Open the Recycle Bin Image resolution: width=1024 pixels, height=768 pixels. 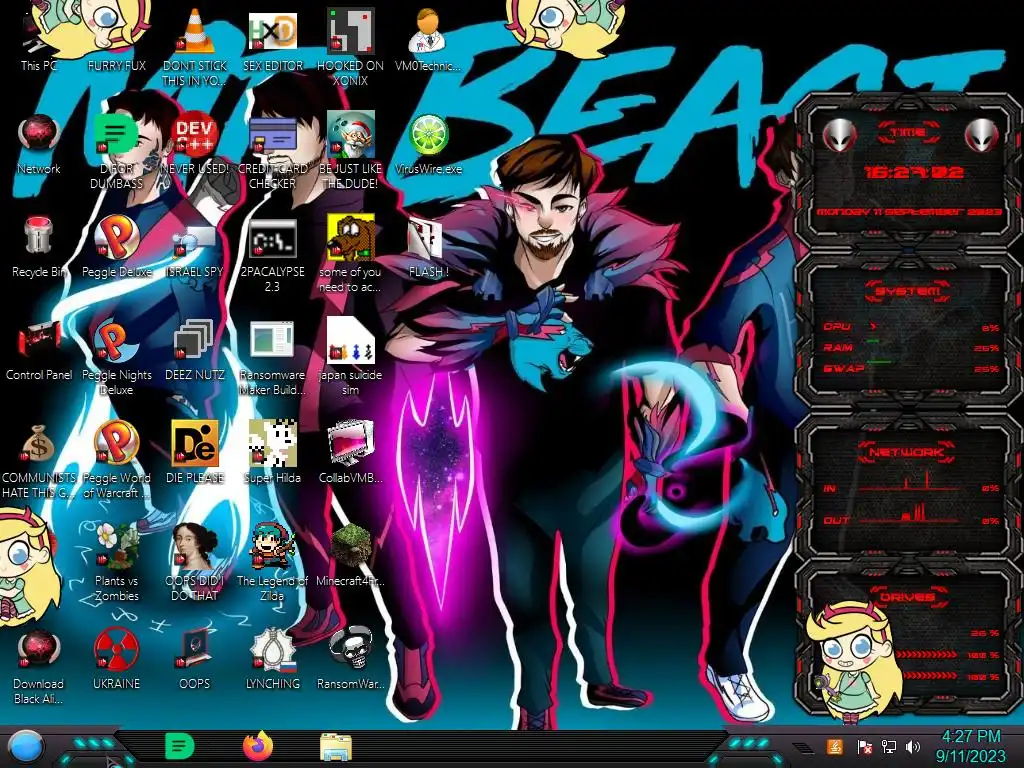tap(39, 247)
